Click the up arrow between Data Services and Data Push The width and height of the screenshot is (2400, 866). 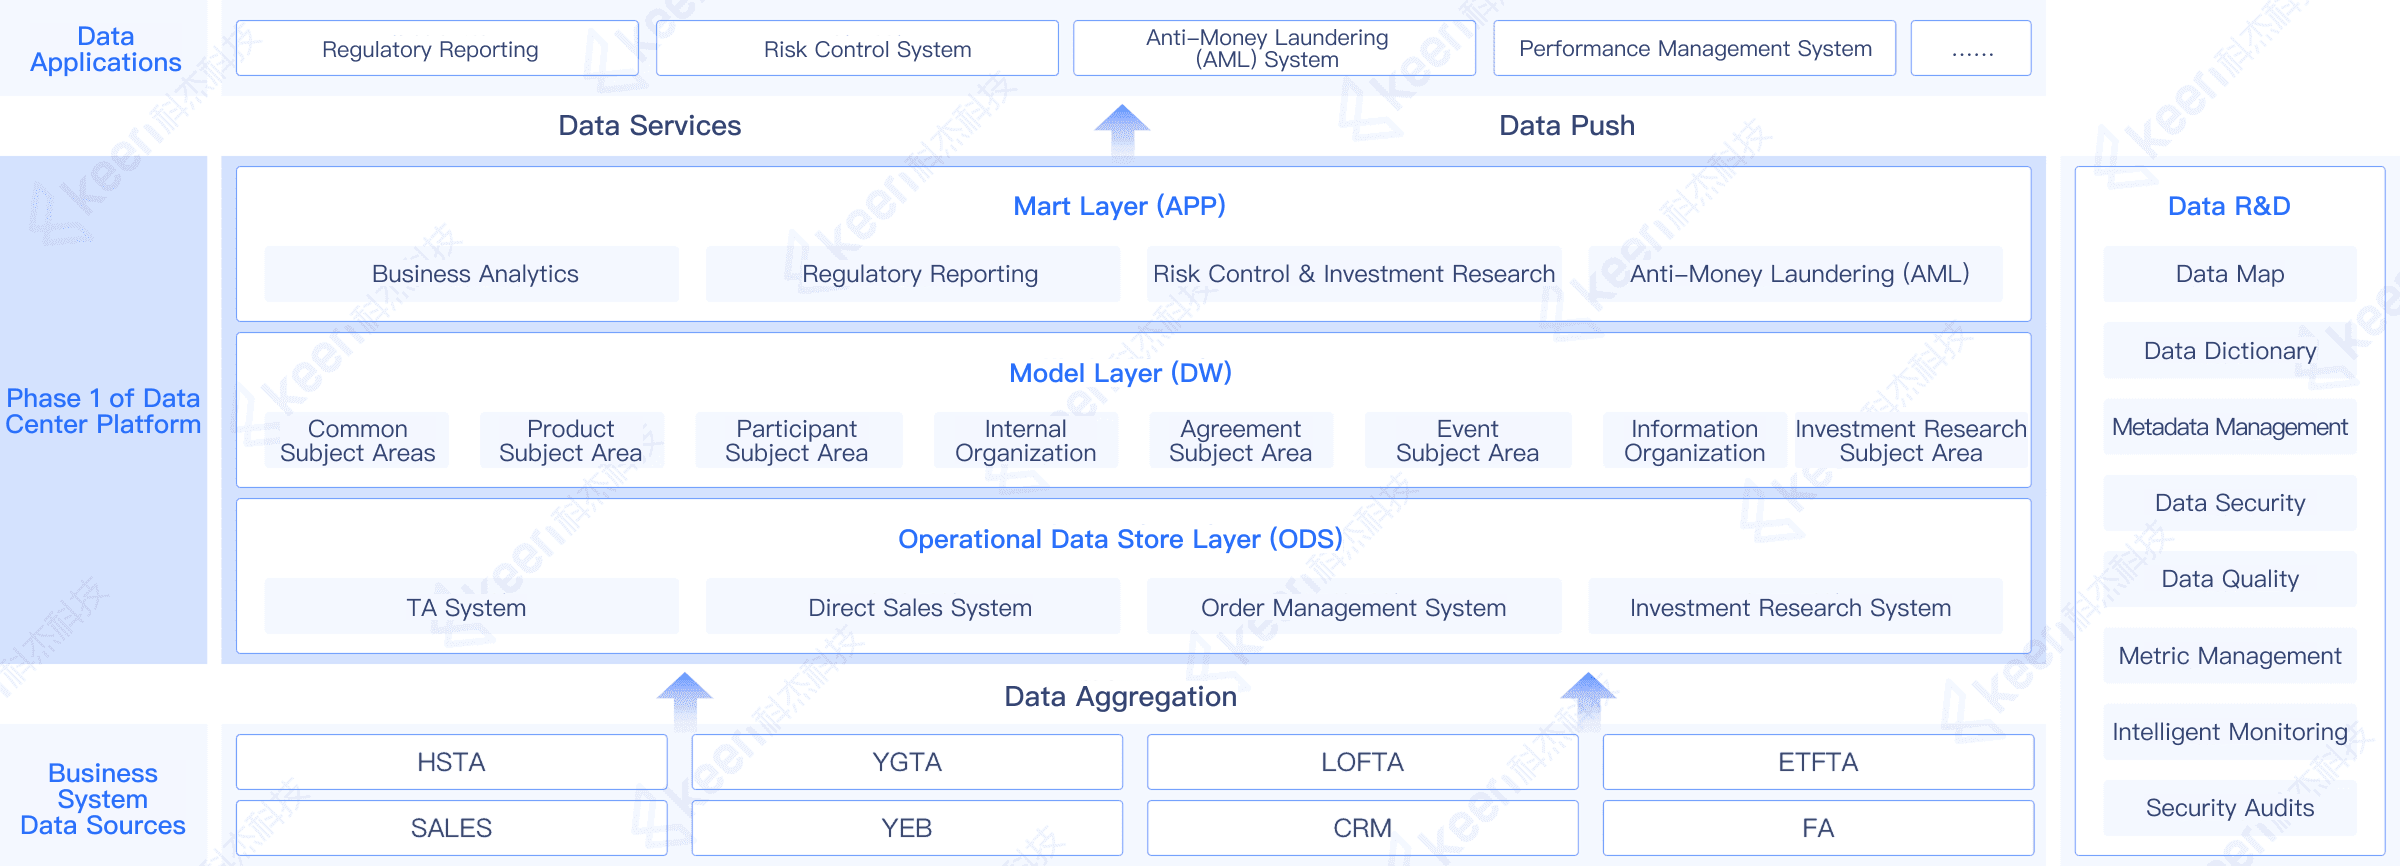[x=1122, y=128]
